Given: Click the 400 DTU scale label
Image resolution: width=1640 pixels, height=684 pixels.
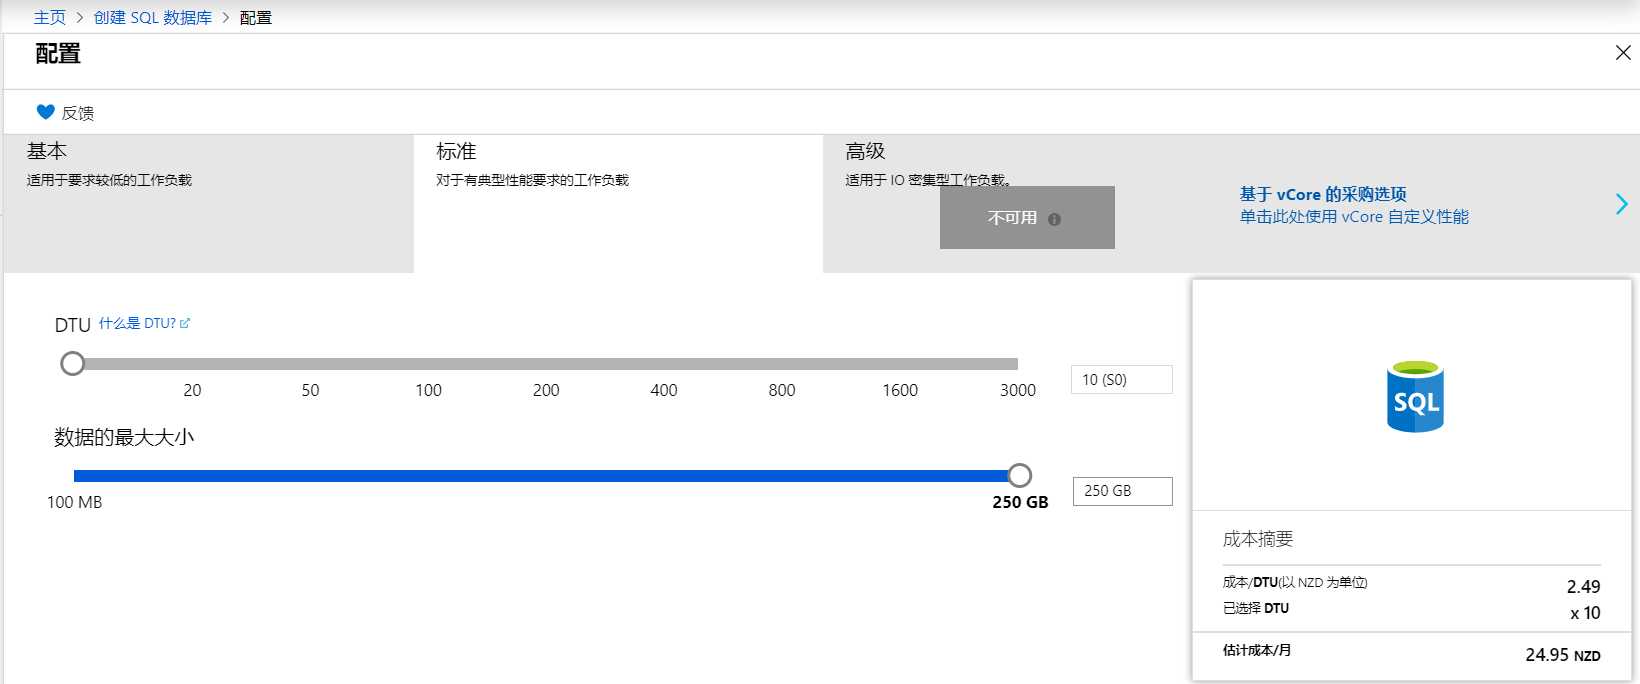Looking at the screenshot, I should (x=664, y=390).
